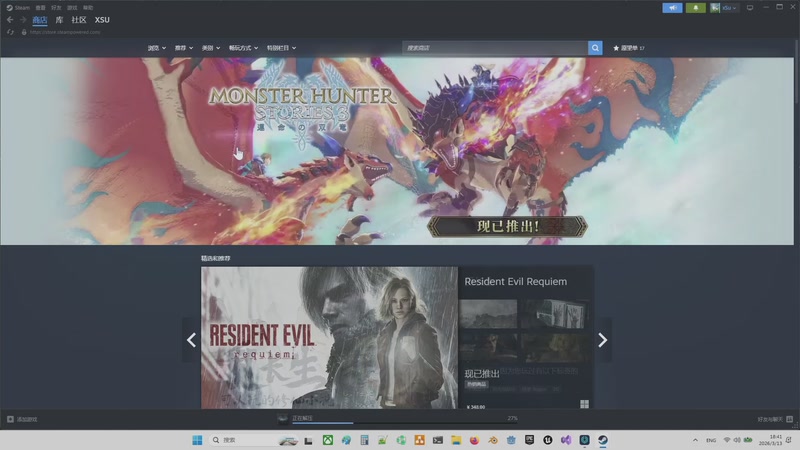Open Epic Games Launcher taskbar icon
The height and width of the screenshot is (450, 800).
pos(529,440)
